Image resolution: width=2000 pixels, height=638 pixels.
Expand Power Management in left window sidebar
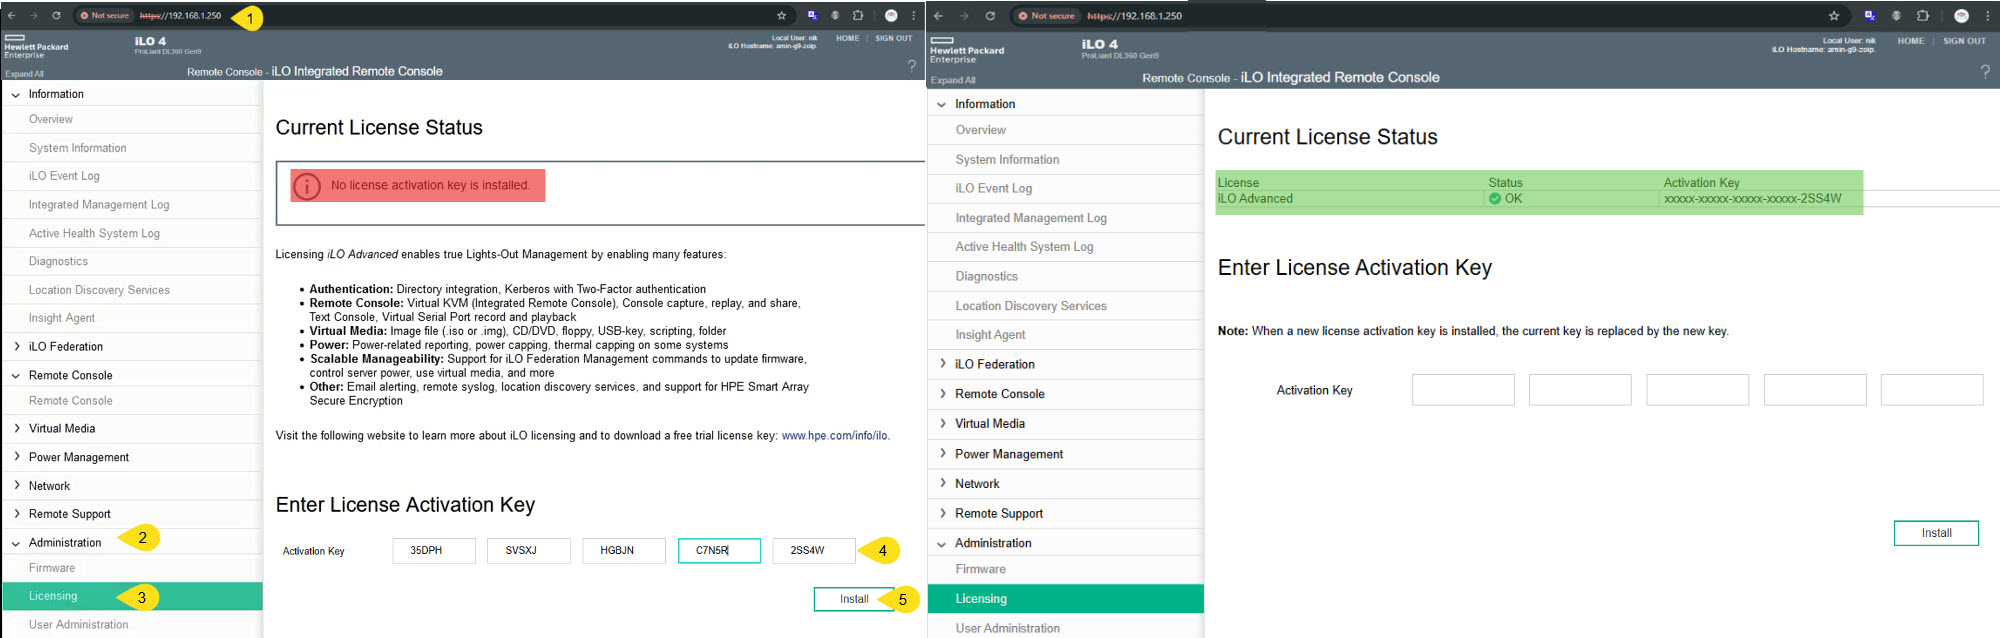click(x=16, y=458)
